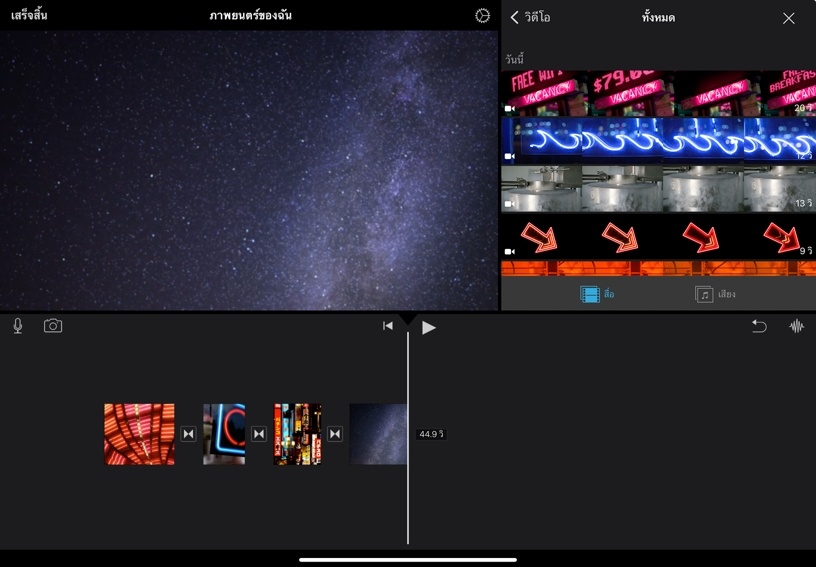This screenshot has width=816, height=567.
Task: Tap the เสร็จสิ้น button
Action: [29, 16]
